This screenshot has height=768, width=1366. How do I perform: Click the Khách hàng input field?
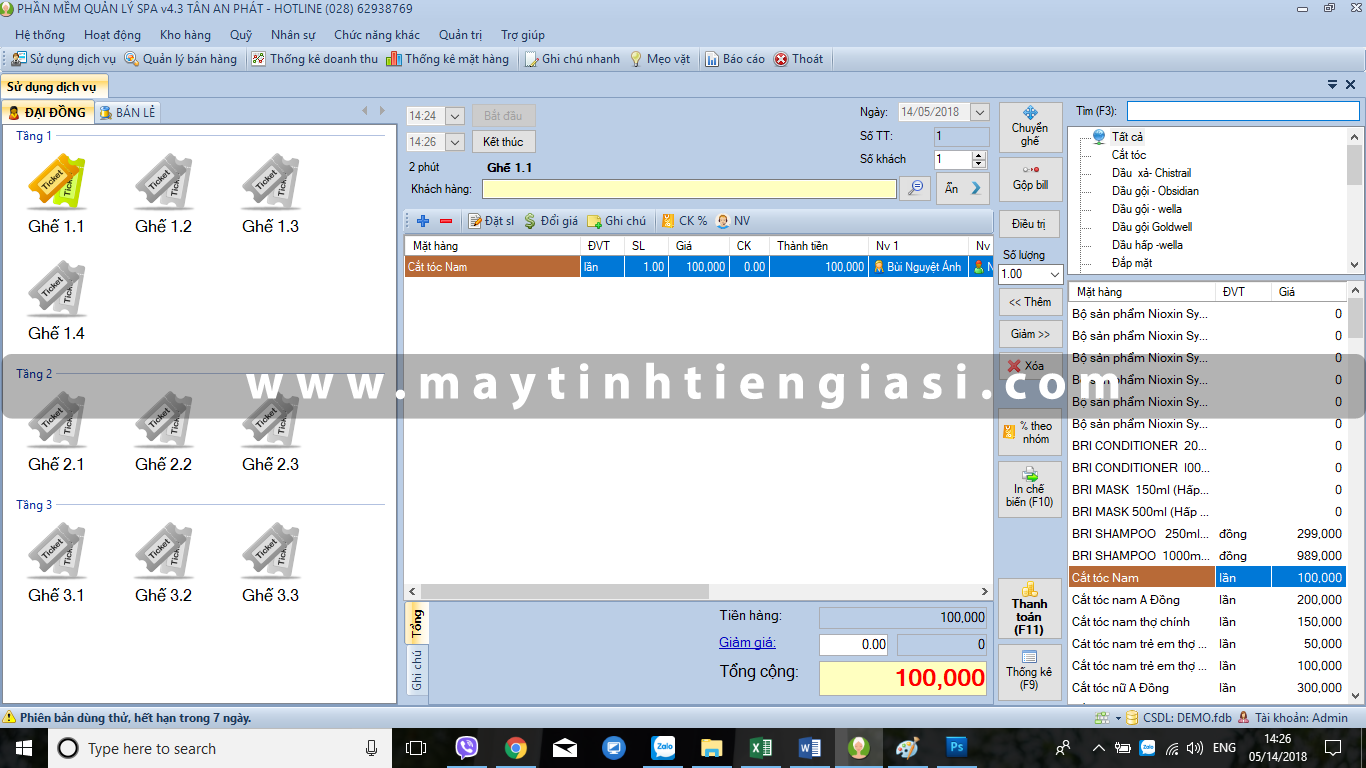pyautogui.click(x=690, y=188)
